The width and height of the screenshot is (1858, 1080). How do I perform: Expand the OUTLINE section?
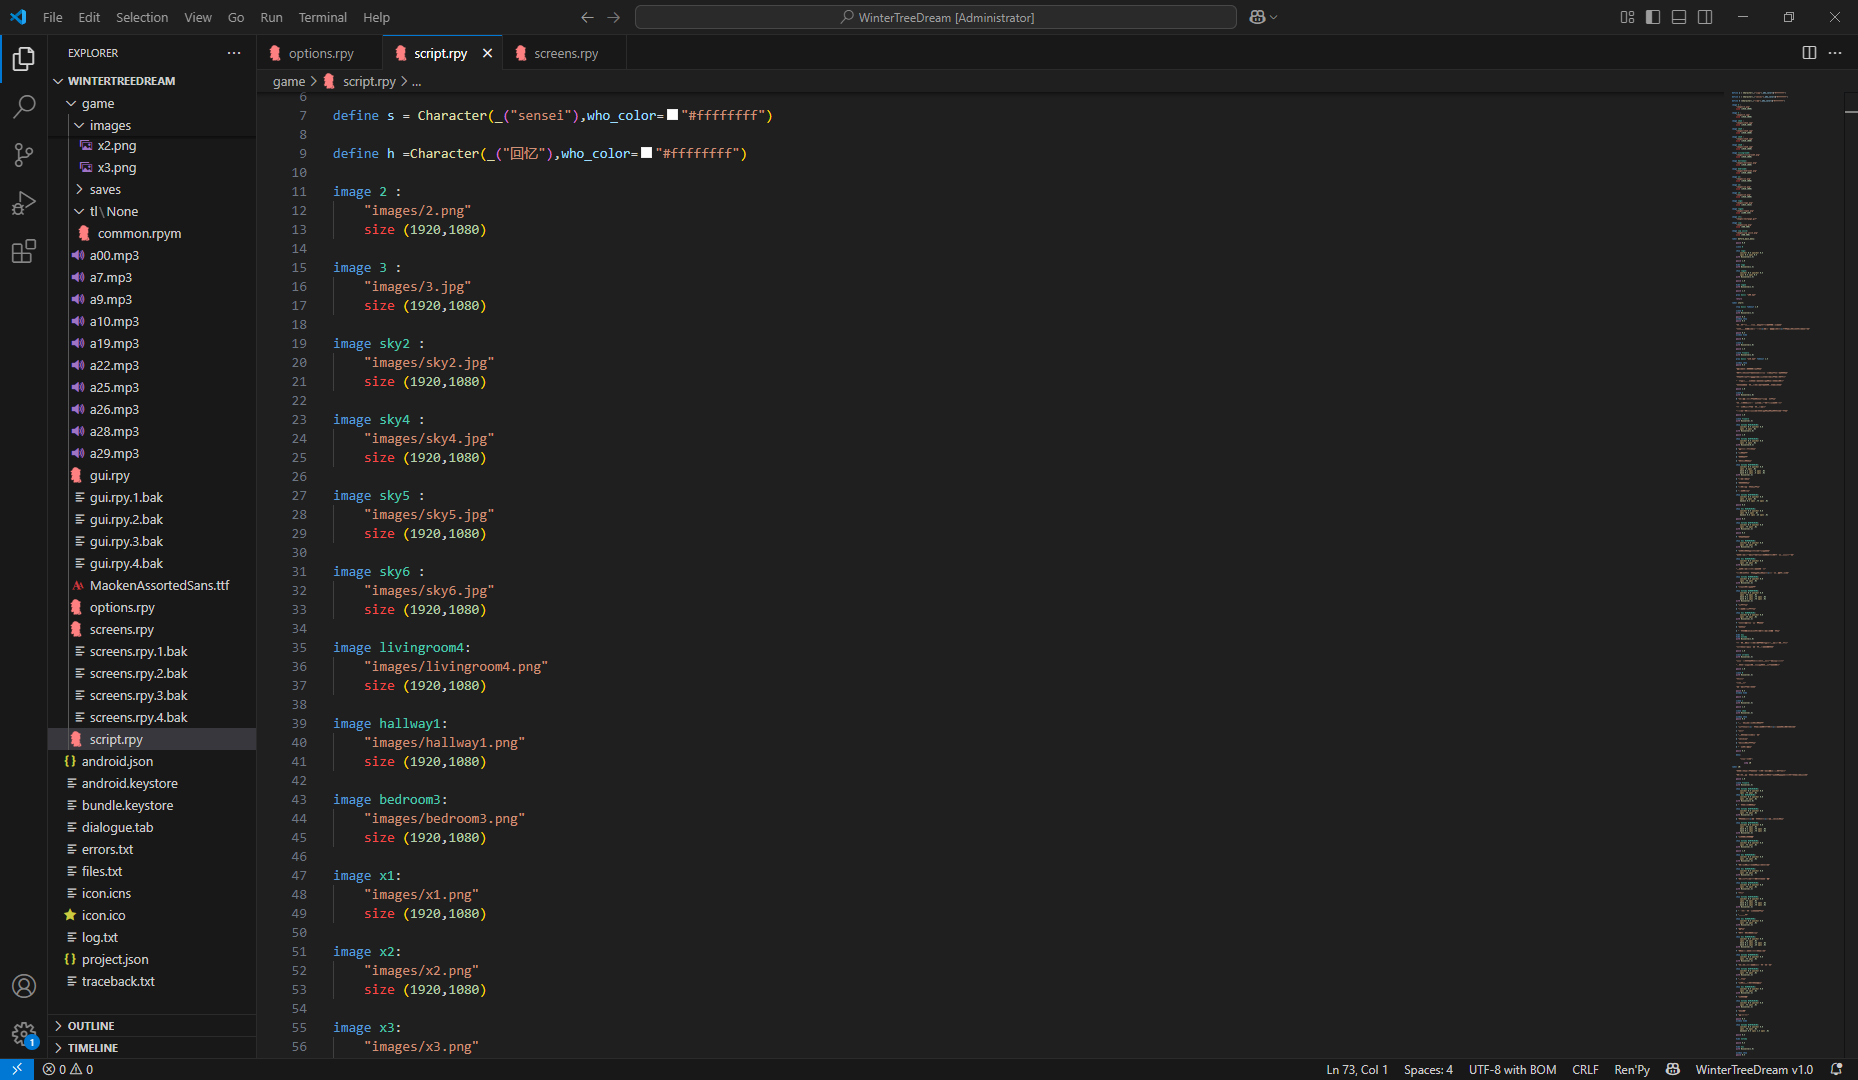click(x=91, y=1026)
